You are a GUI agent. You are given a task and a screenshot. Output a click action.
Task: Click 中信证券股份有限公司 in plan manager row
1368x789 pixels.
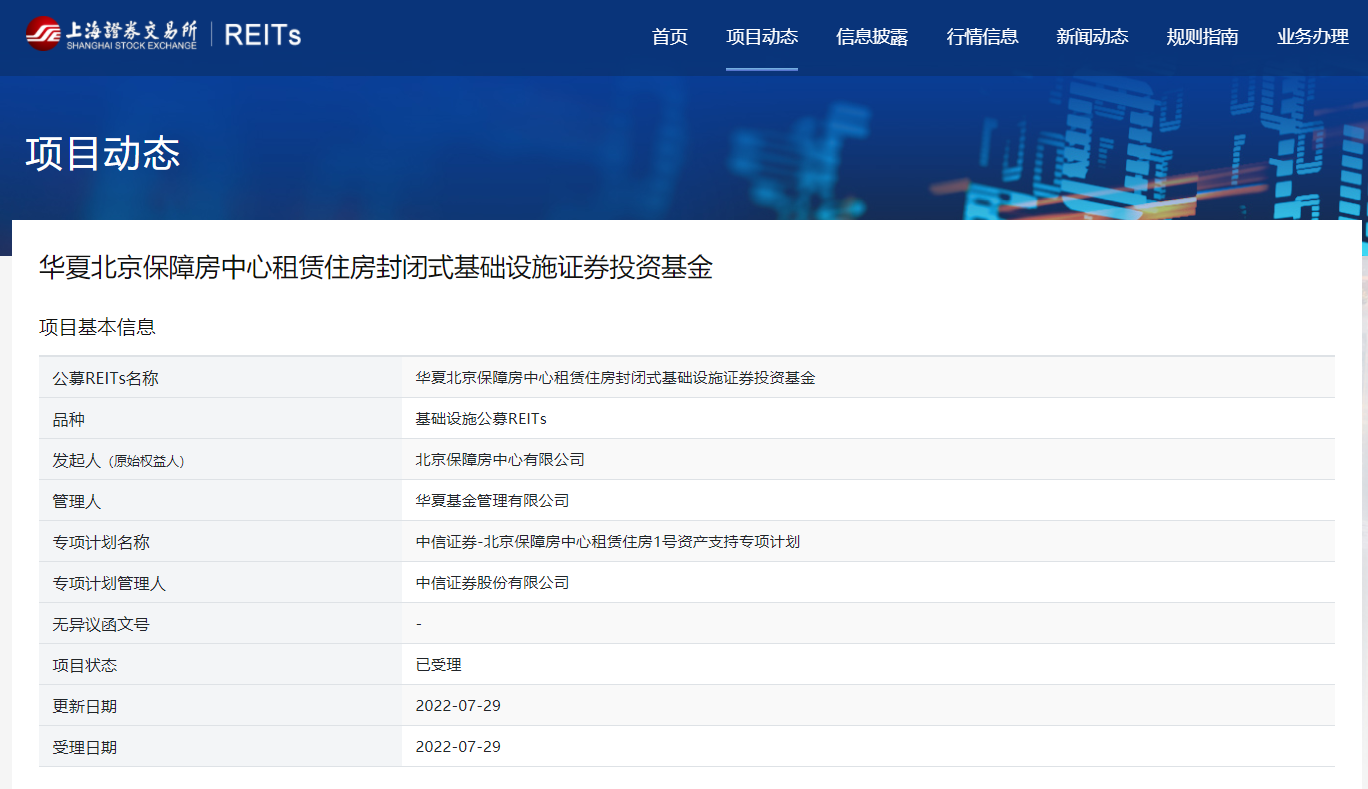492,583
